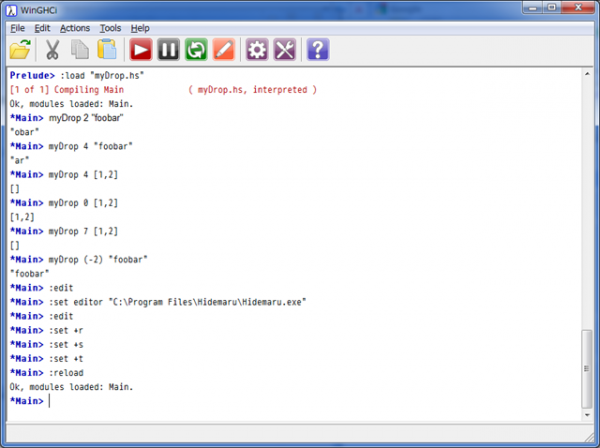Open the File menu

click(x=18, y=28)
